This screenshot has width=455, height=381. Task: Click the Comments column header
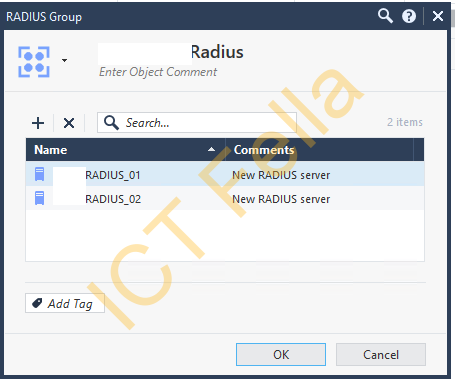319,150
